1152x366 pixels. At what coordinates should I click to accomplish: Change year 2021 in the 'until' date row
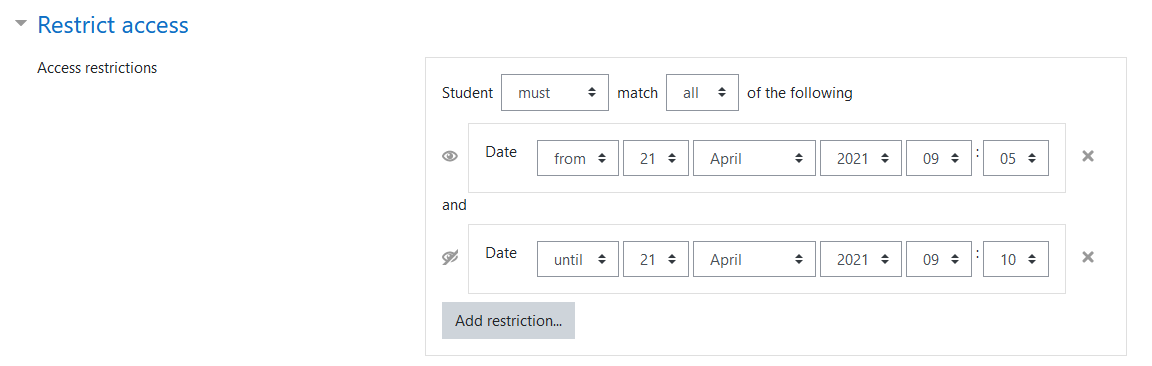coord(861,259)
